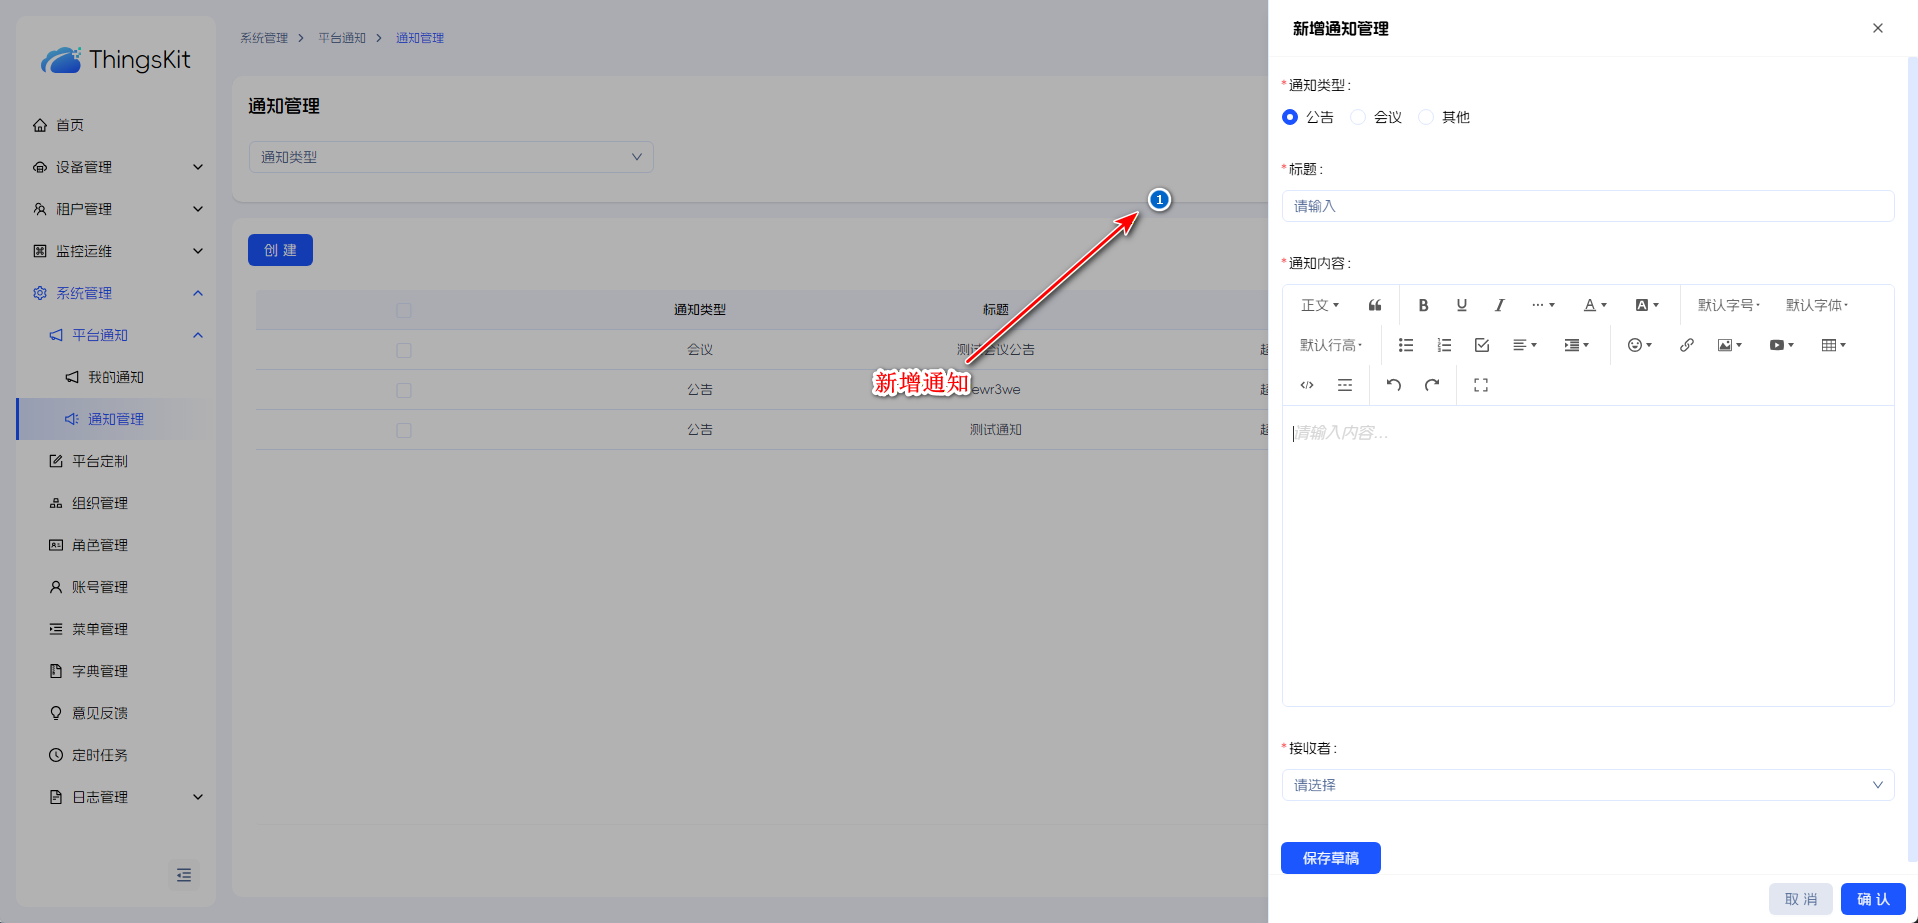
Task: Toggle fullscreen mode for the editor
Action: [x=1481, y=385]
